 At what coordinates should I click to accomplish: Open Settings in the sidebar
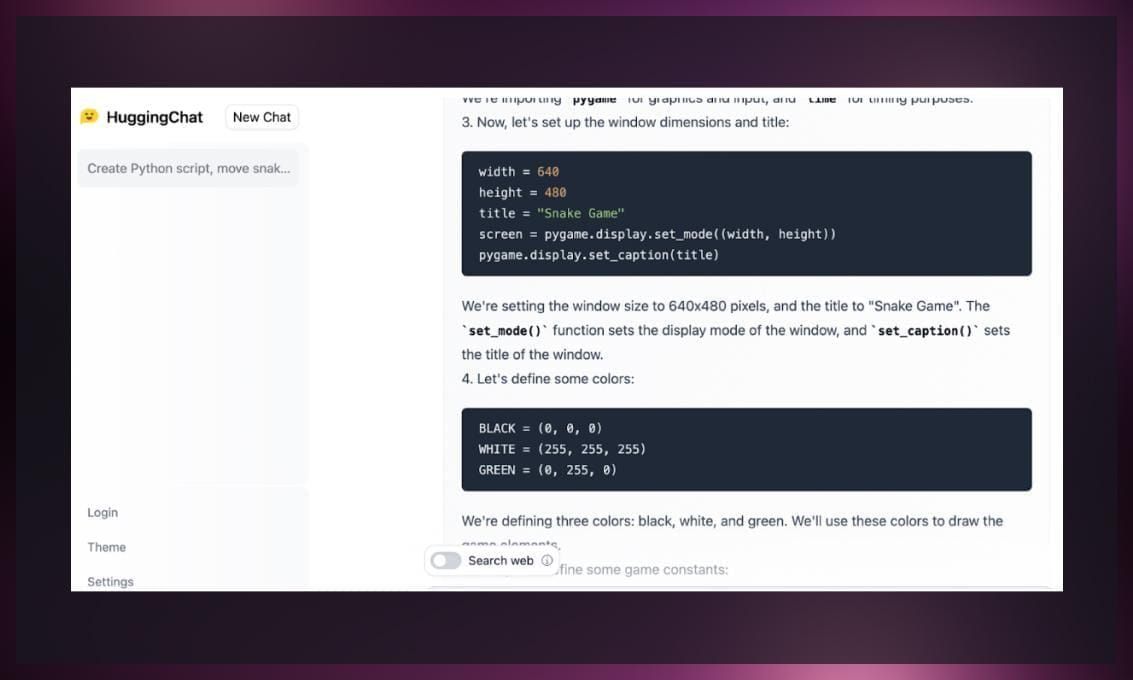point(111,582)
